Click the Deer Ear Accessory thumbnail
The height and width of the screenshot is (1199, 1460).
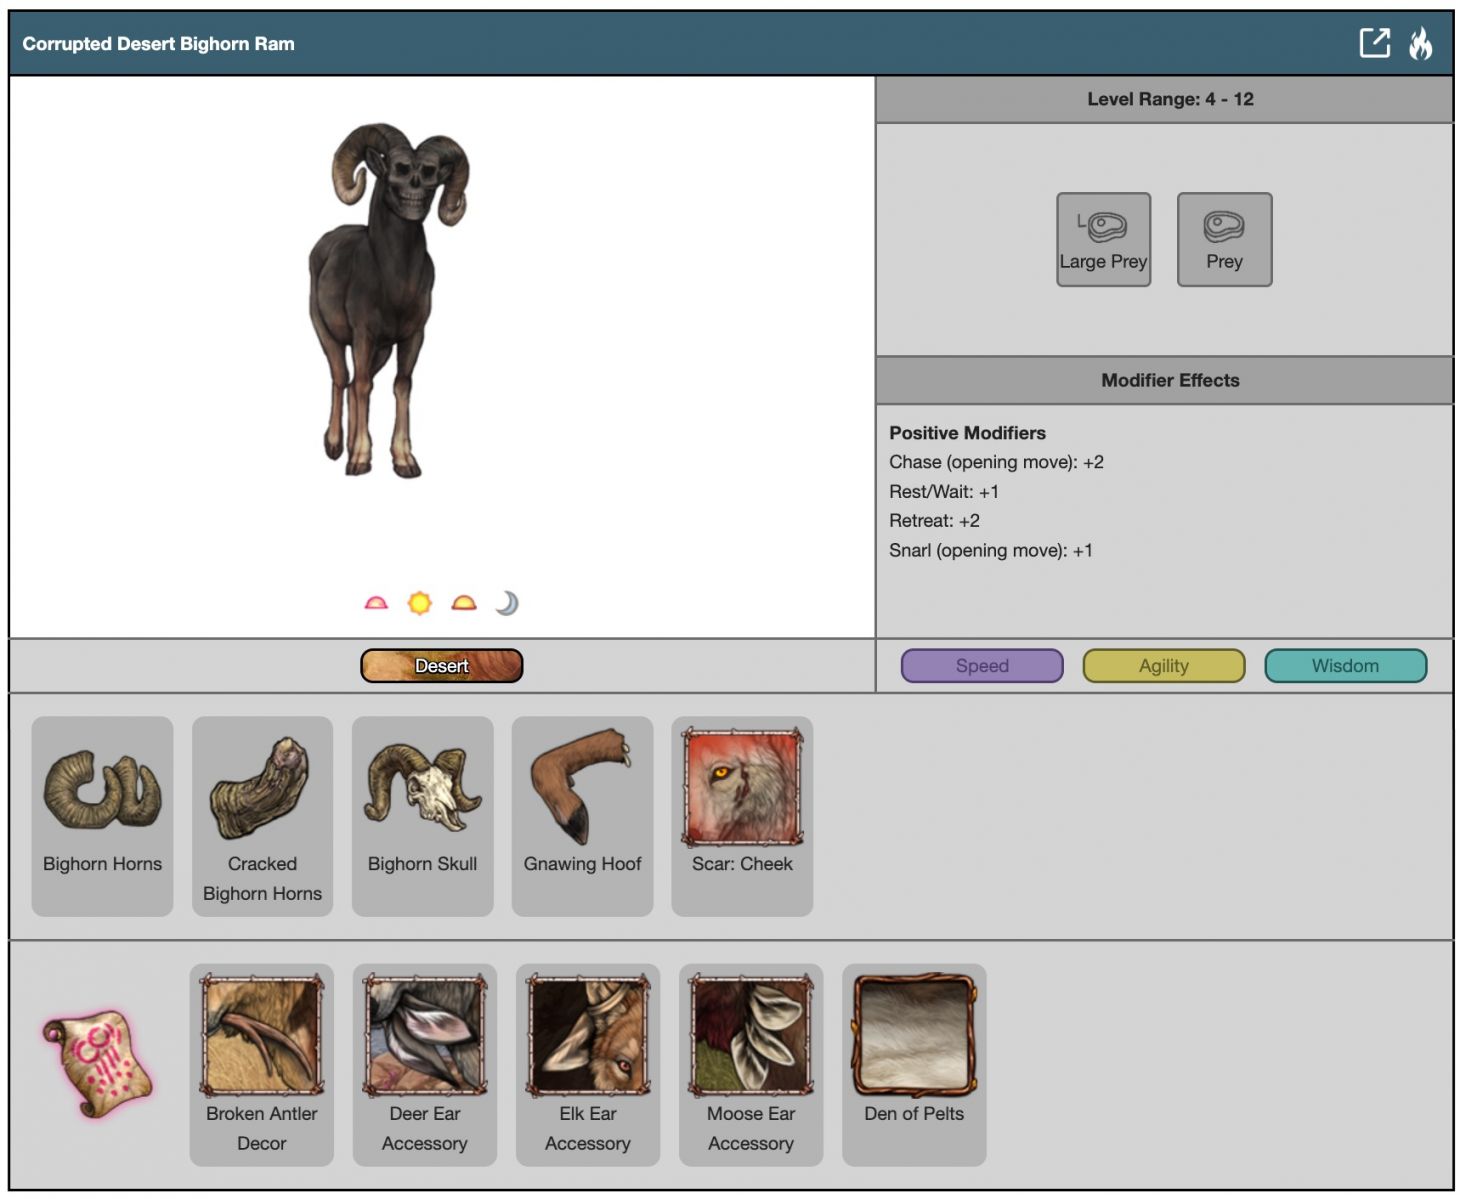(x=425, y=1036)
